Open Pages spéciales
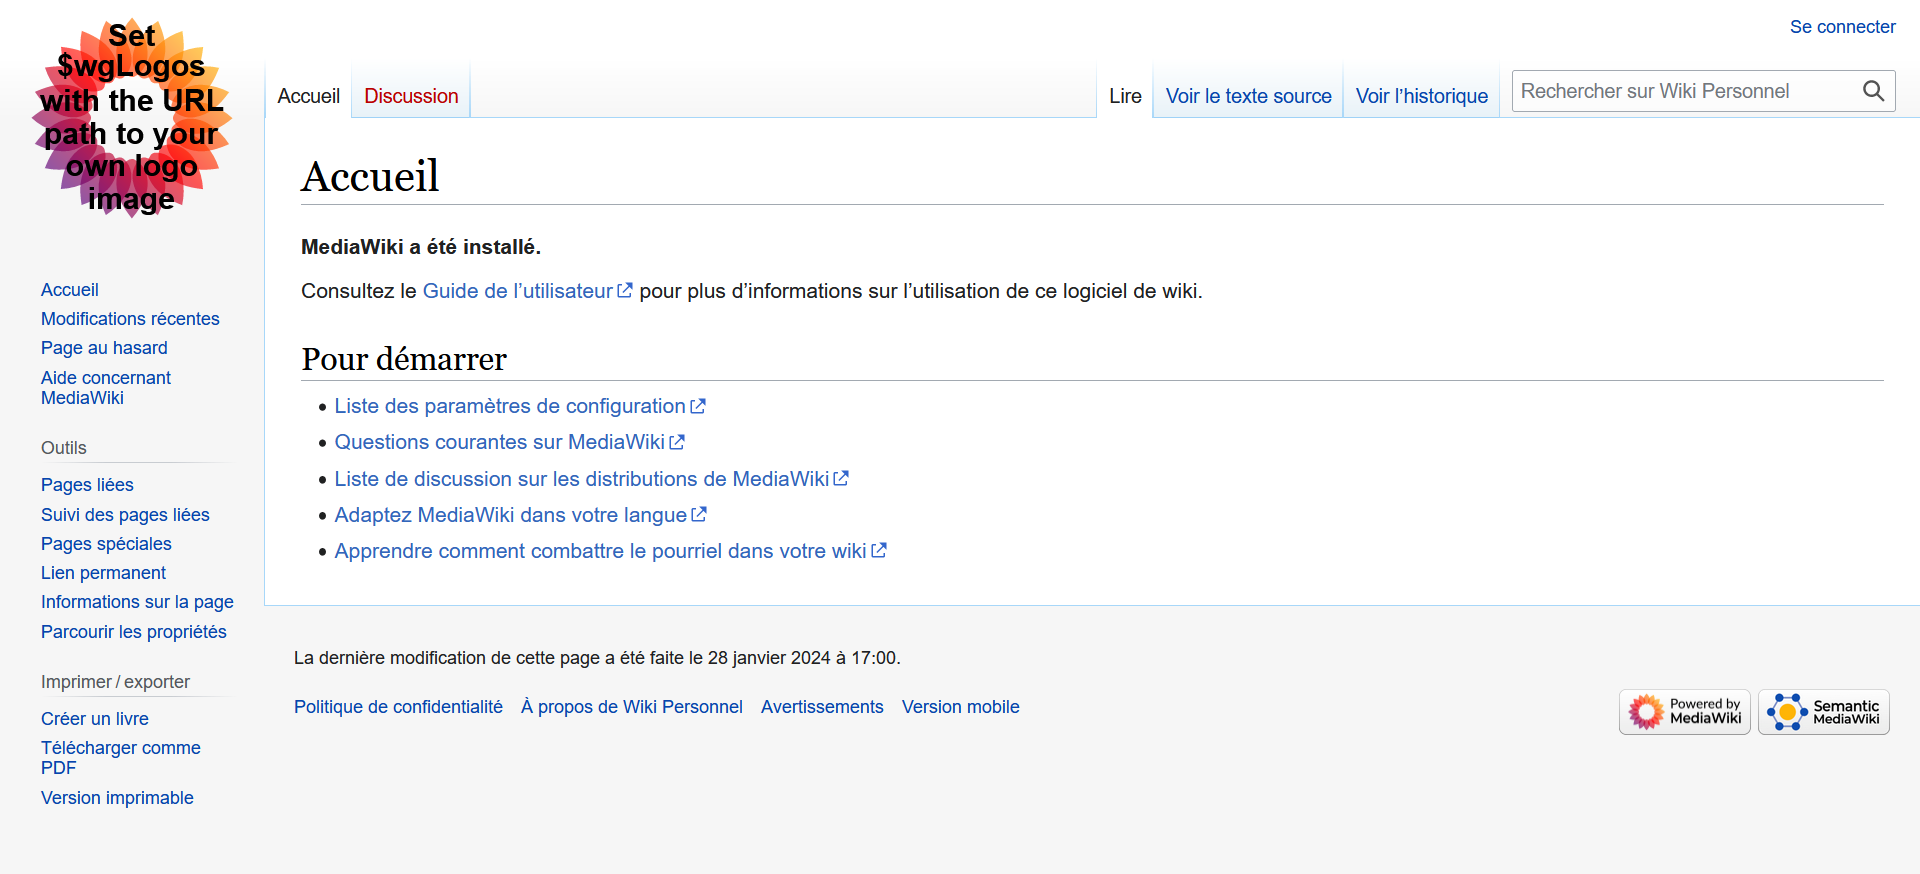Image resolution: width=1920 pixels, height=874 pixels. point(106,544)
